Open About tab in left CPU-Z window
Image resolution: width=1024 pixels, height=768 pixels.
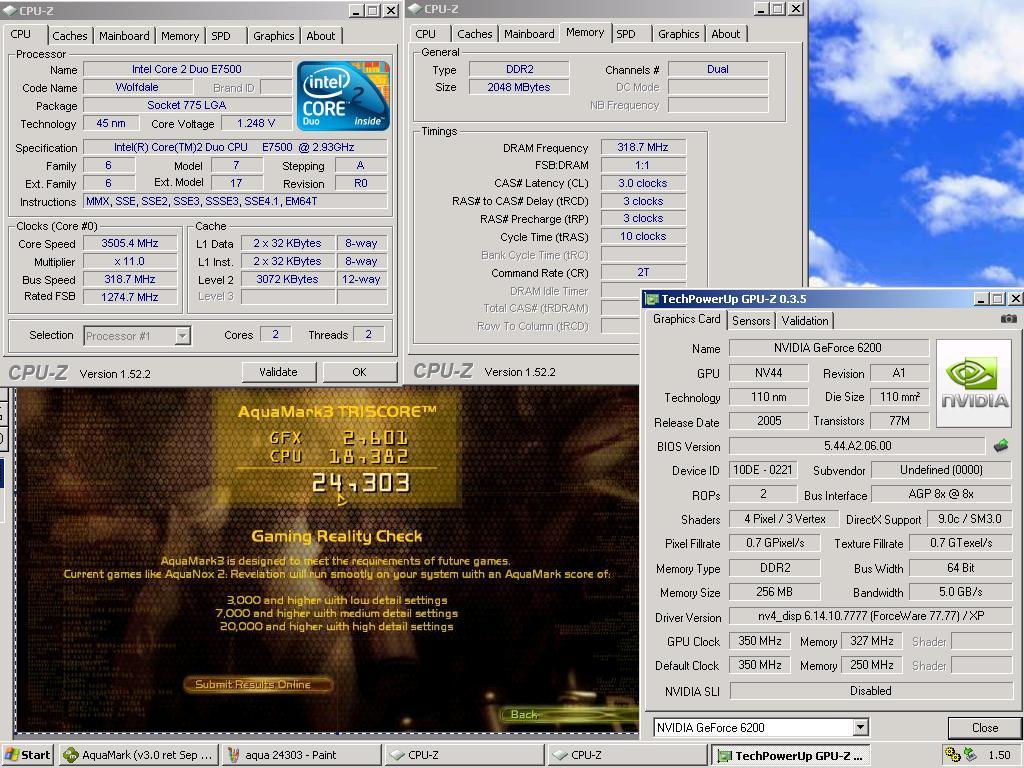pos(321,36)
